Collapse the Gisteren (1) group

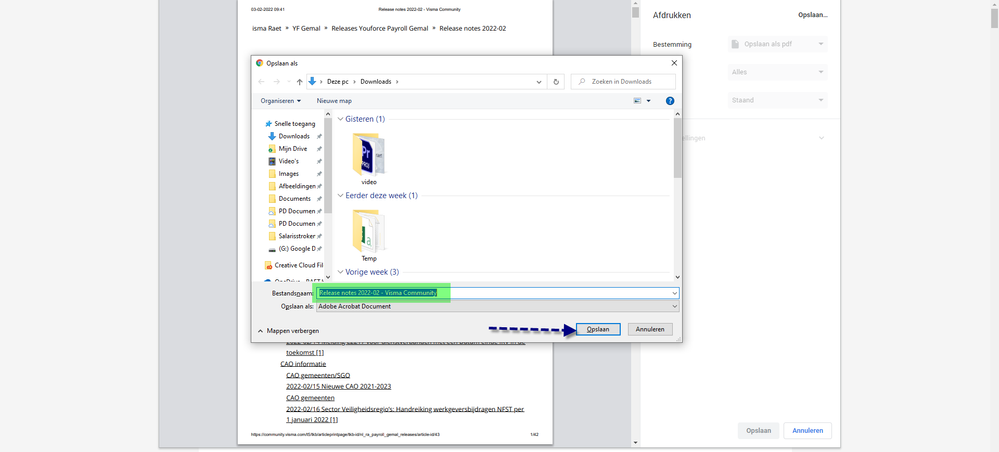340,119
